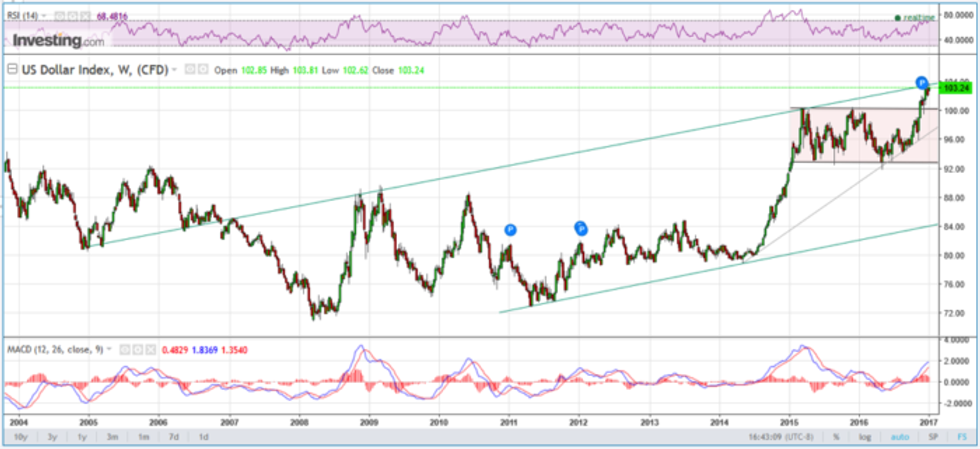This screenshot has height=449, width=980.
Task: Click the blue P marker near 2011
Action: (510, 230)
